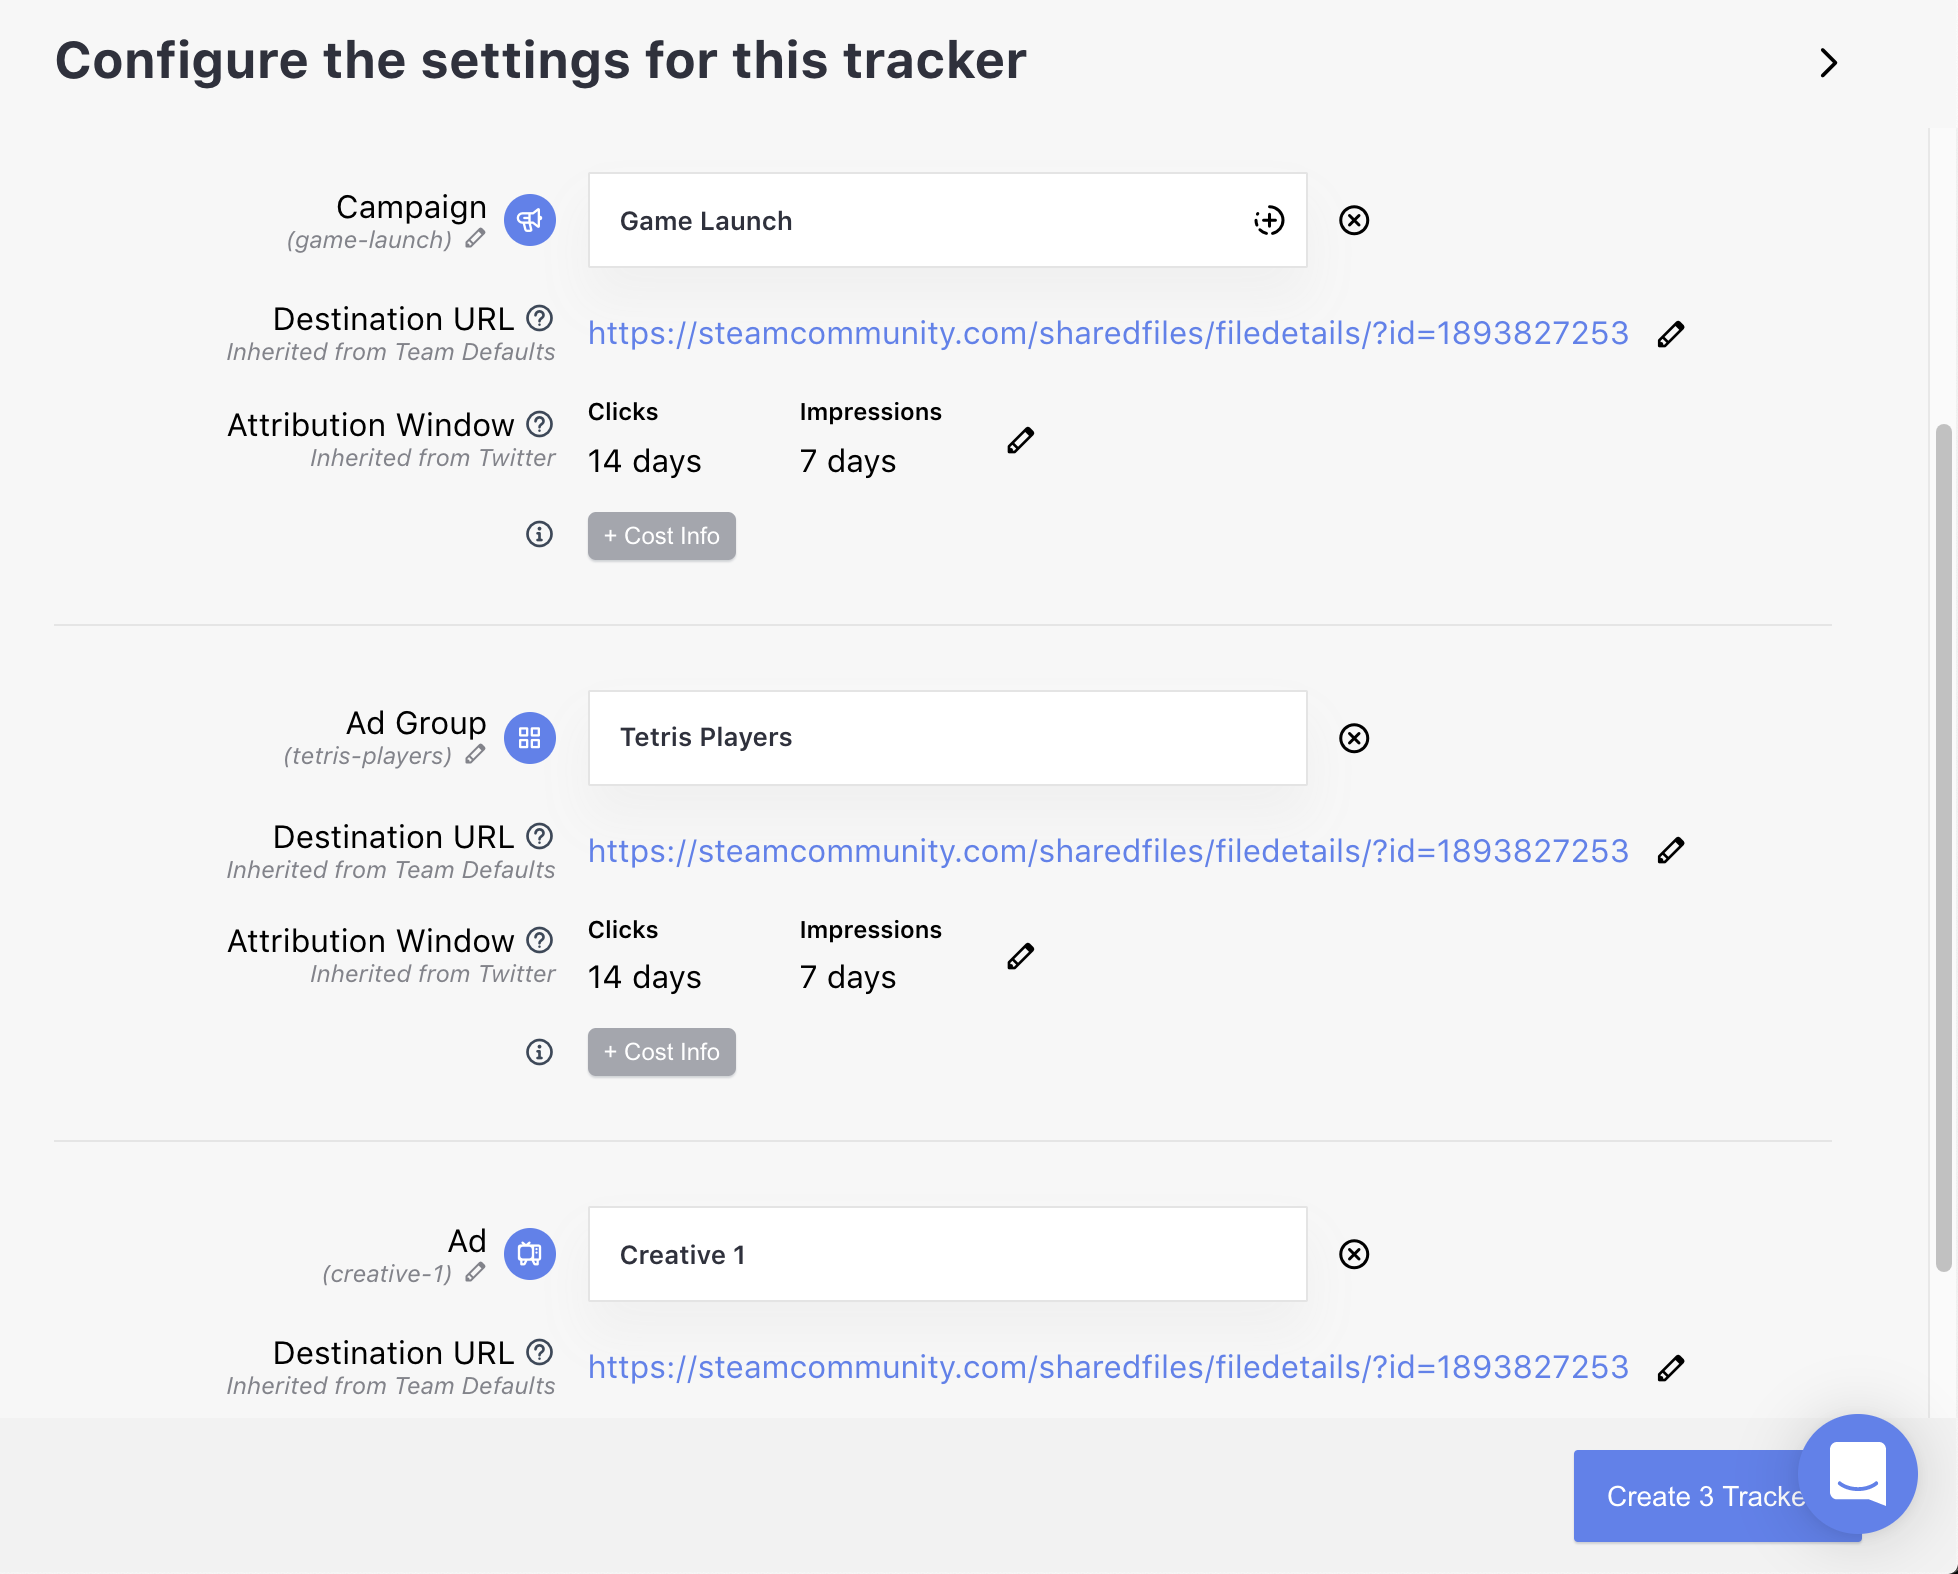This screenshot has width=1958, height=1574.
Task: Edit the tetris-players ad group slug
Action: pos(476,755)
